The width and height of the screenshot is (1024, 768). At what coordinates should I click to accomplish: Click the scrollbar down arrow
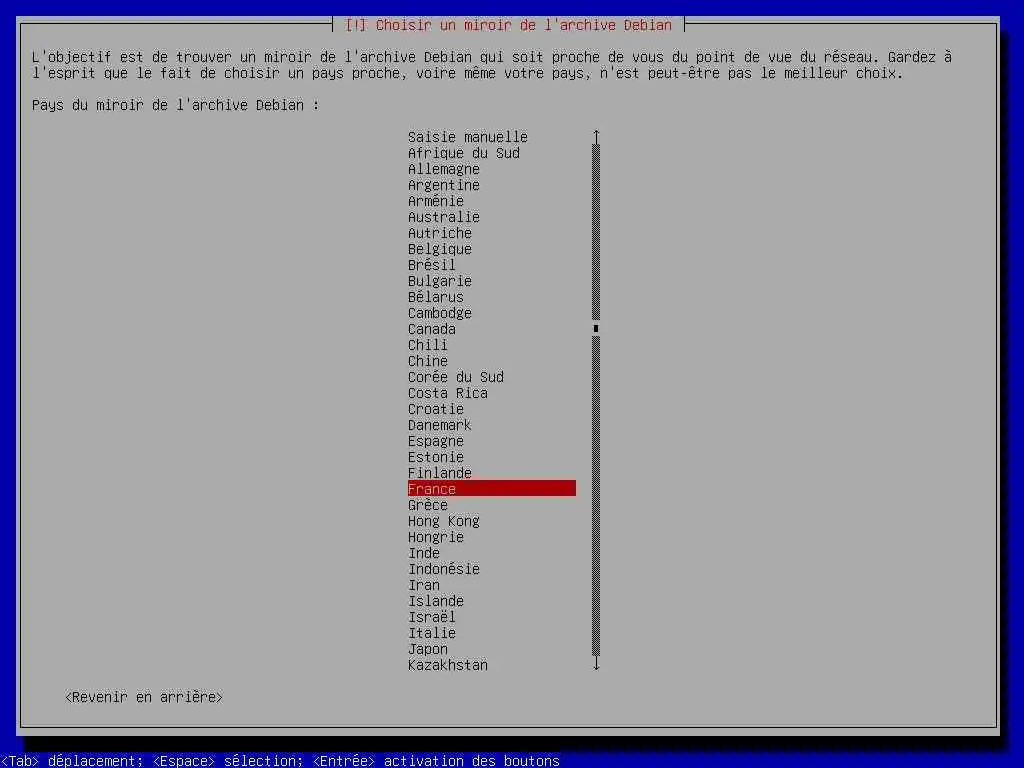tap(596, 664)
